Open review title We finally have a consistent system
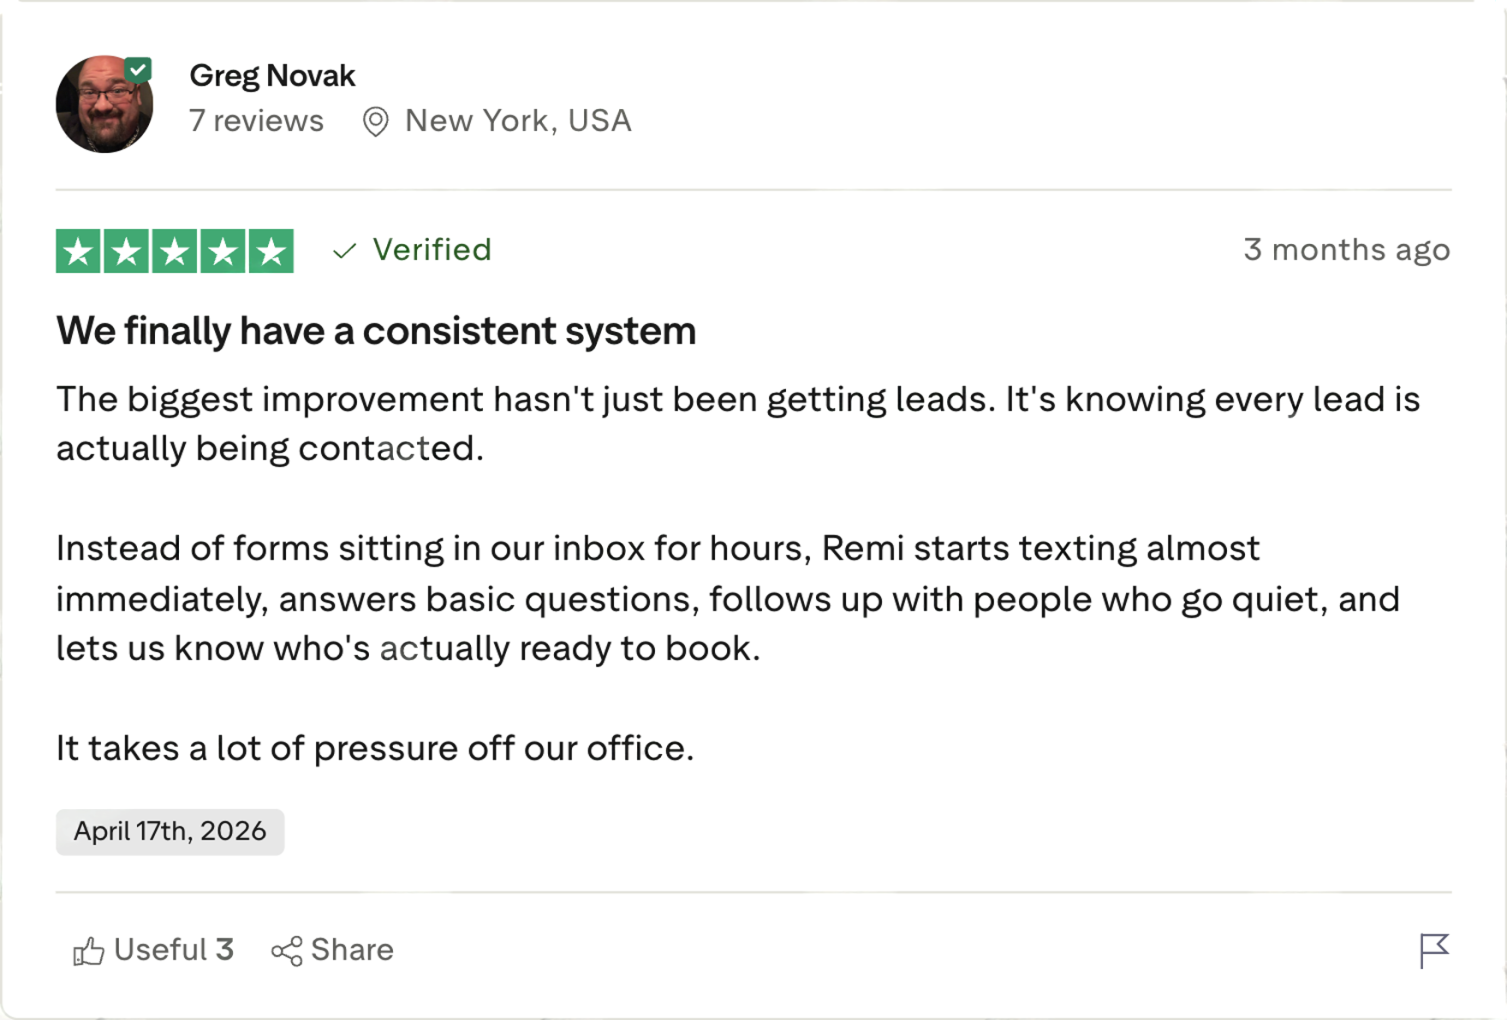 click(376, 331)
